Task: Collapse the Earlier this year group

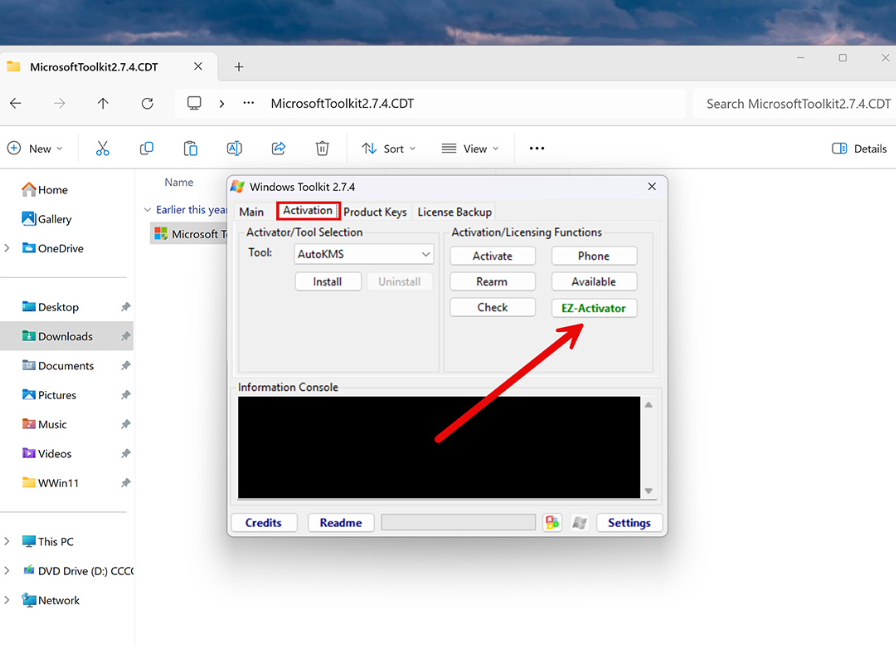Action: tap(148, 210)
